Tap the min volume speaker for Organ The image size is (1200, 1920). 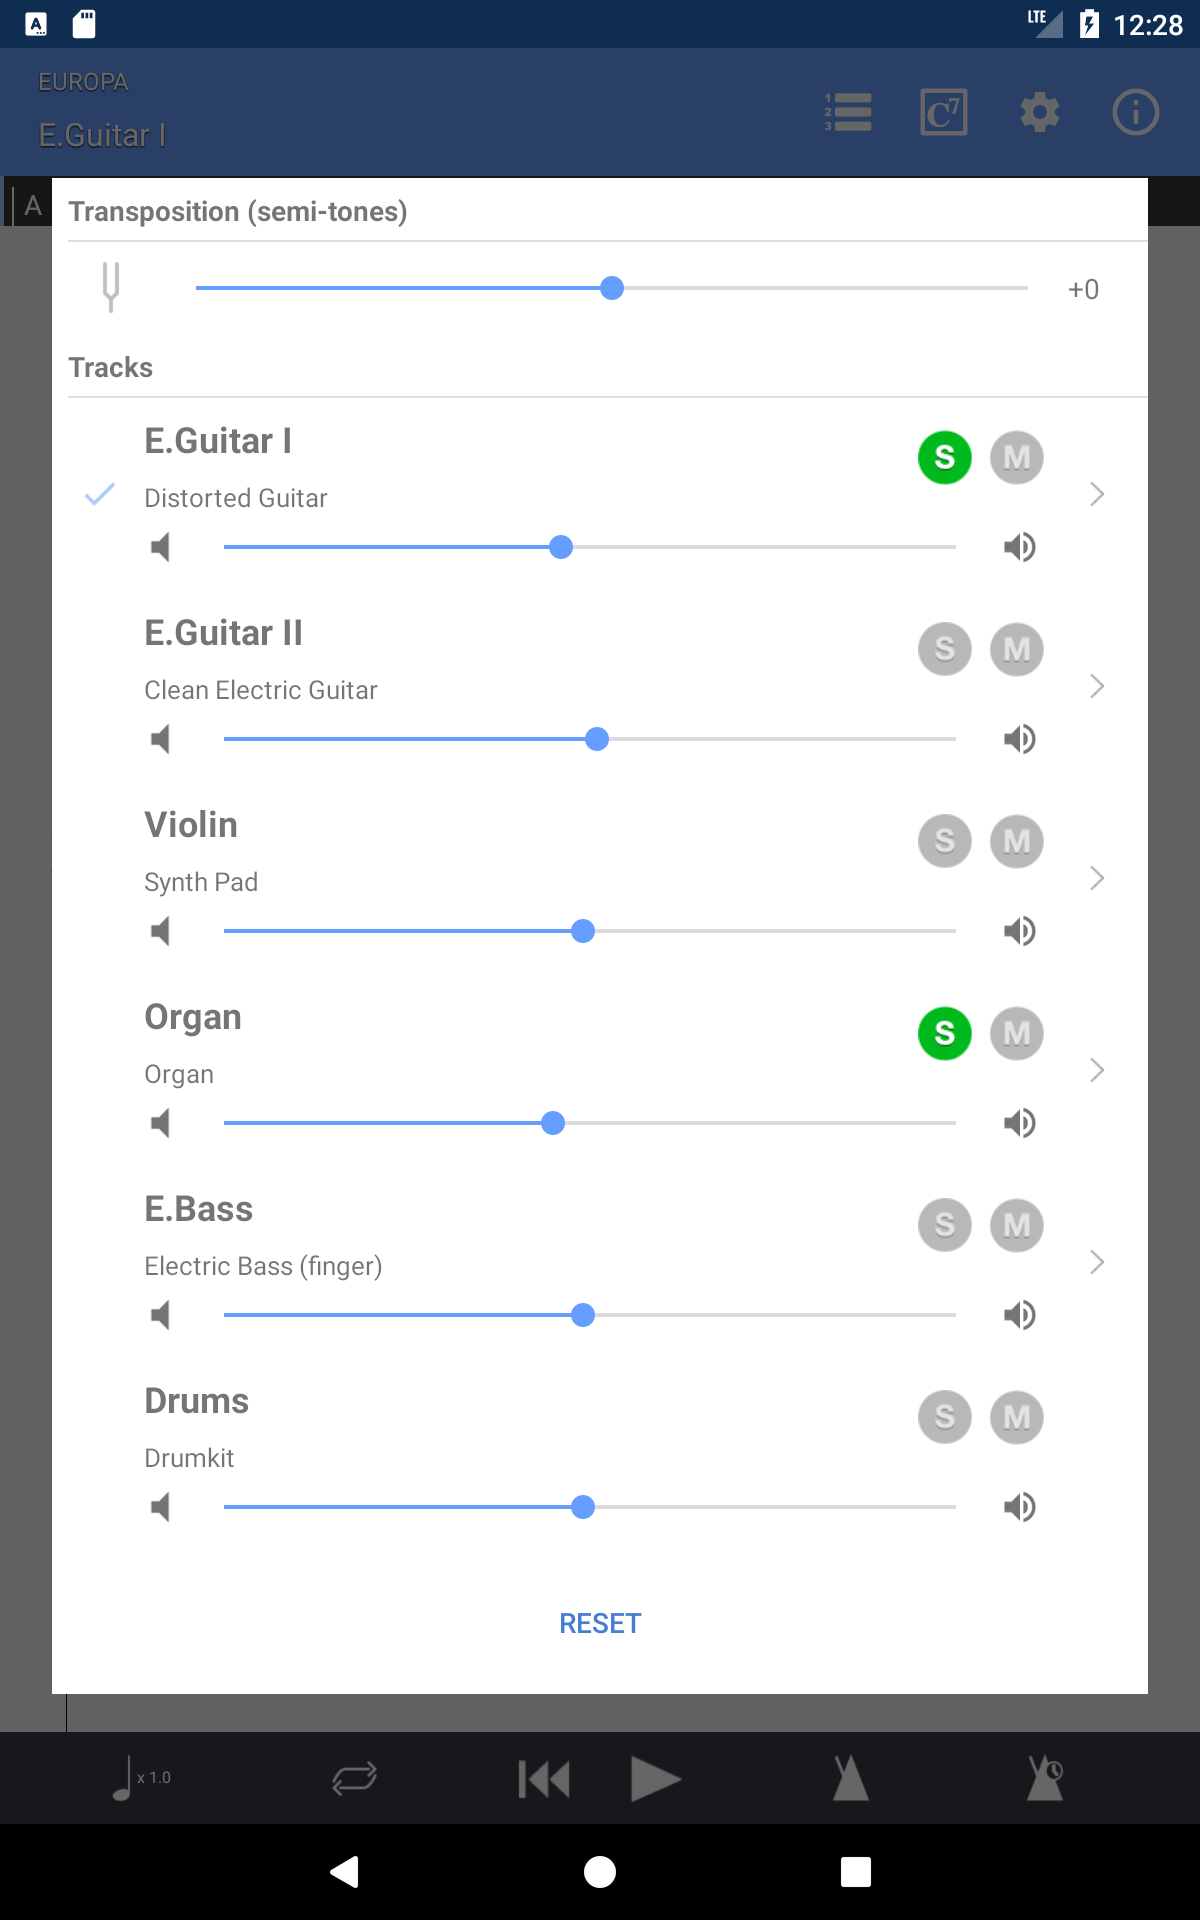[160, 1123]
